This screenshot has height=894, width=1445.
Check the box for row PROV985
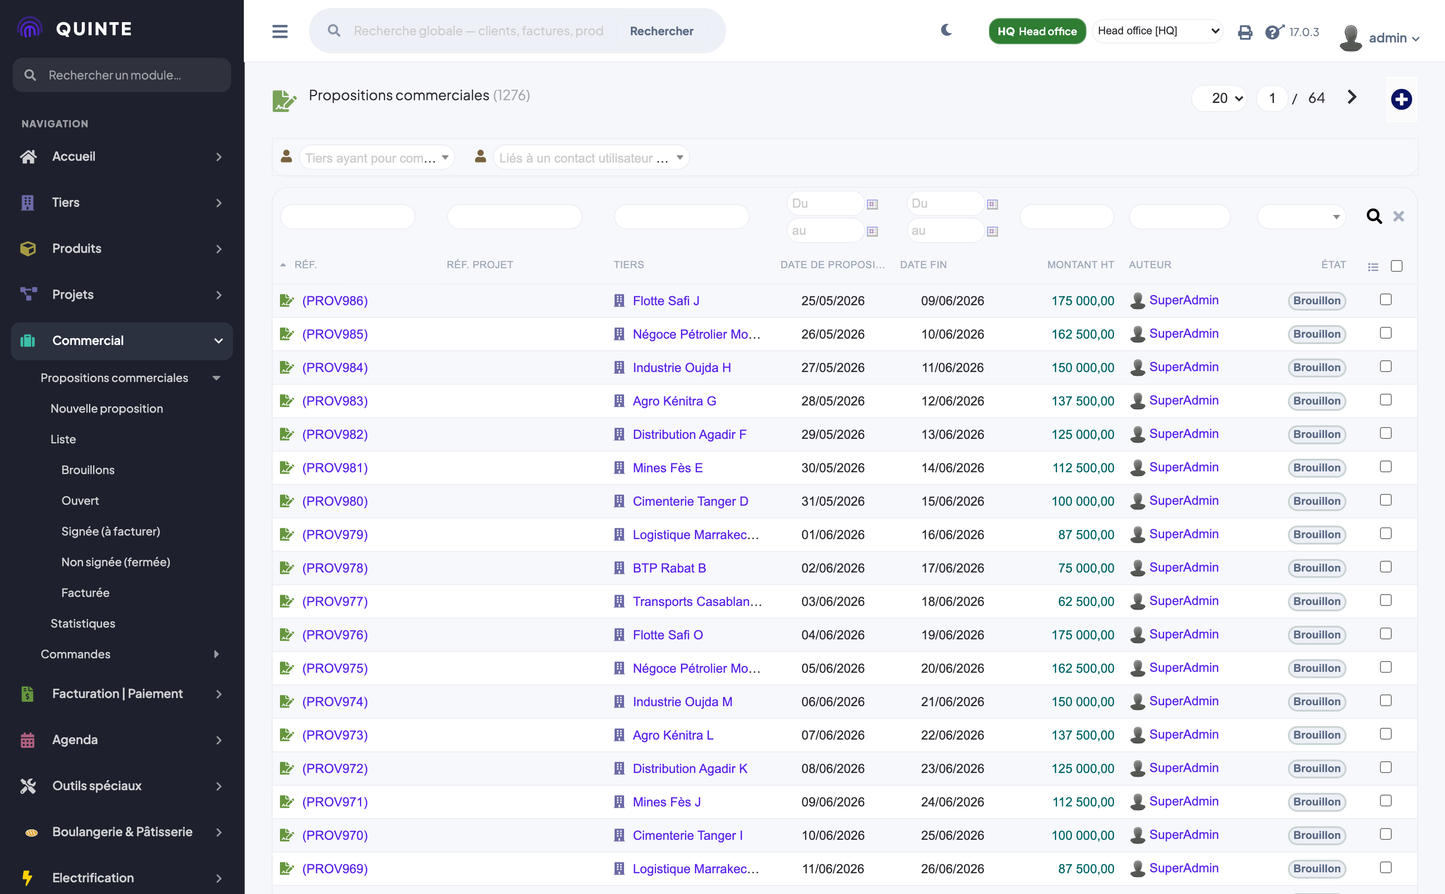tap(1386, 333)
